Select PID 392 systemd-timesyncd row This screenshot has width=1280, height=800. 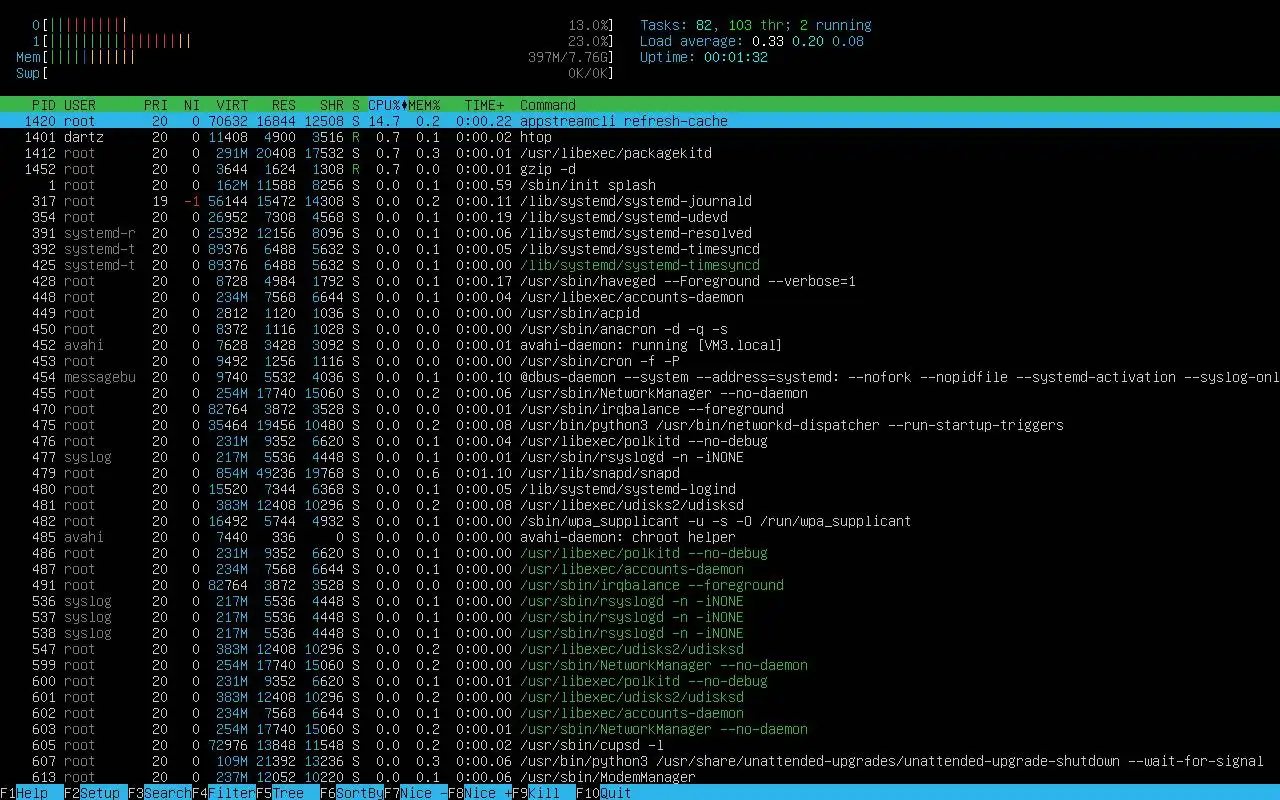pos(640,249)
